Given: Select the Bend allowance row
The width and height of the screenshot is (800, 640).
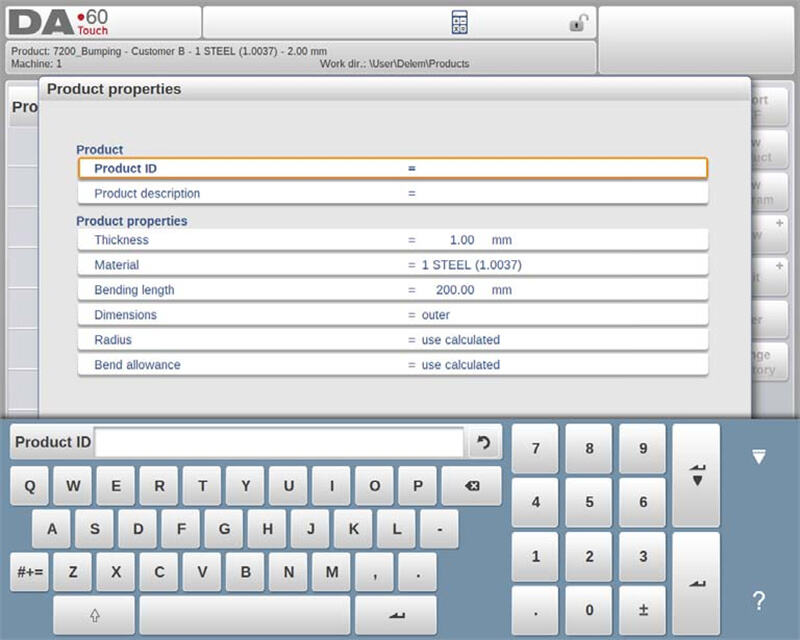Looking at the screenshot, I should [x=392, y=365].
